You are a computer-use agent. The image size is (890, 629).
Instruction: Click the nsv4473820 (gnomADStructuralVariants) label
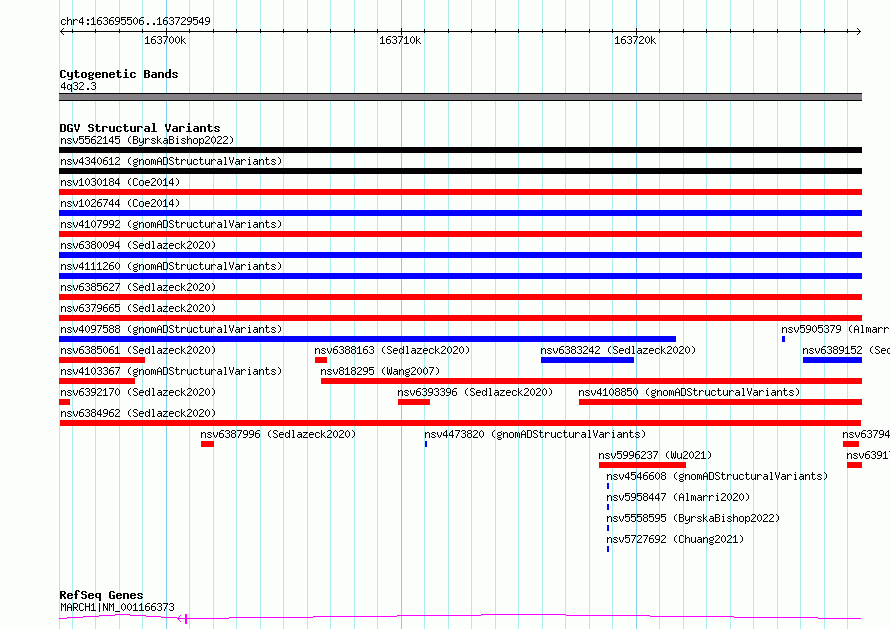[535, 434]
